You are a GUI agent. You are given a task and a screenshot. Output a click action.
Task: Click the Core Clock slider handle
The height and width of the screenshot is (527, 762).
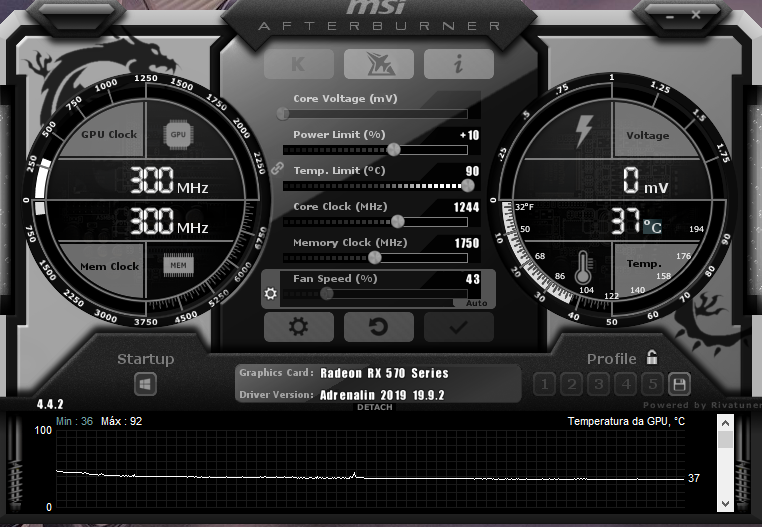point(398,222)
